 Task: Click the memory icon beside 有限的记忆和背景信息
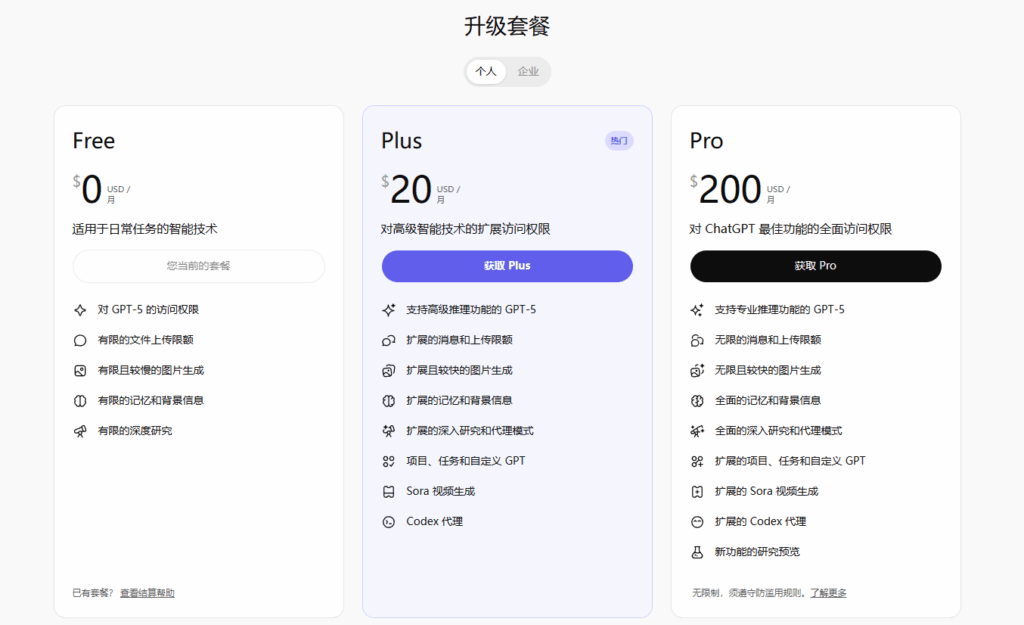click(x=80, y=401)
